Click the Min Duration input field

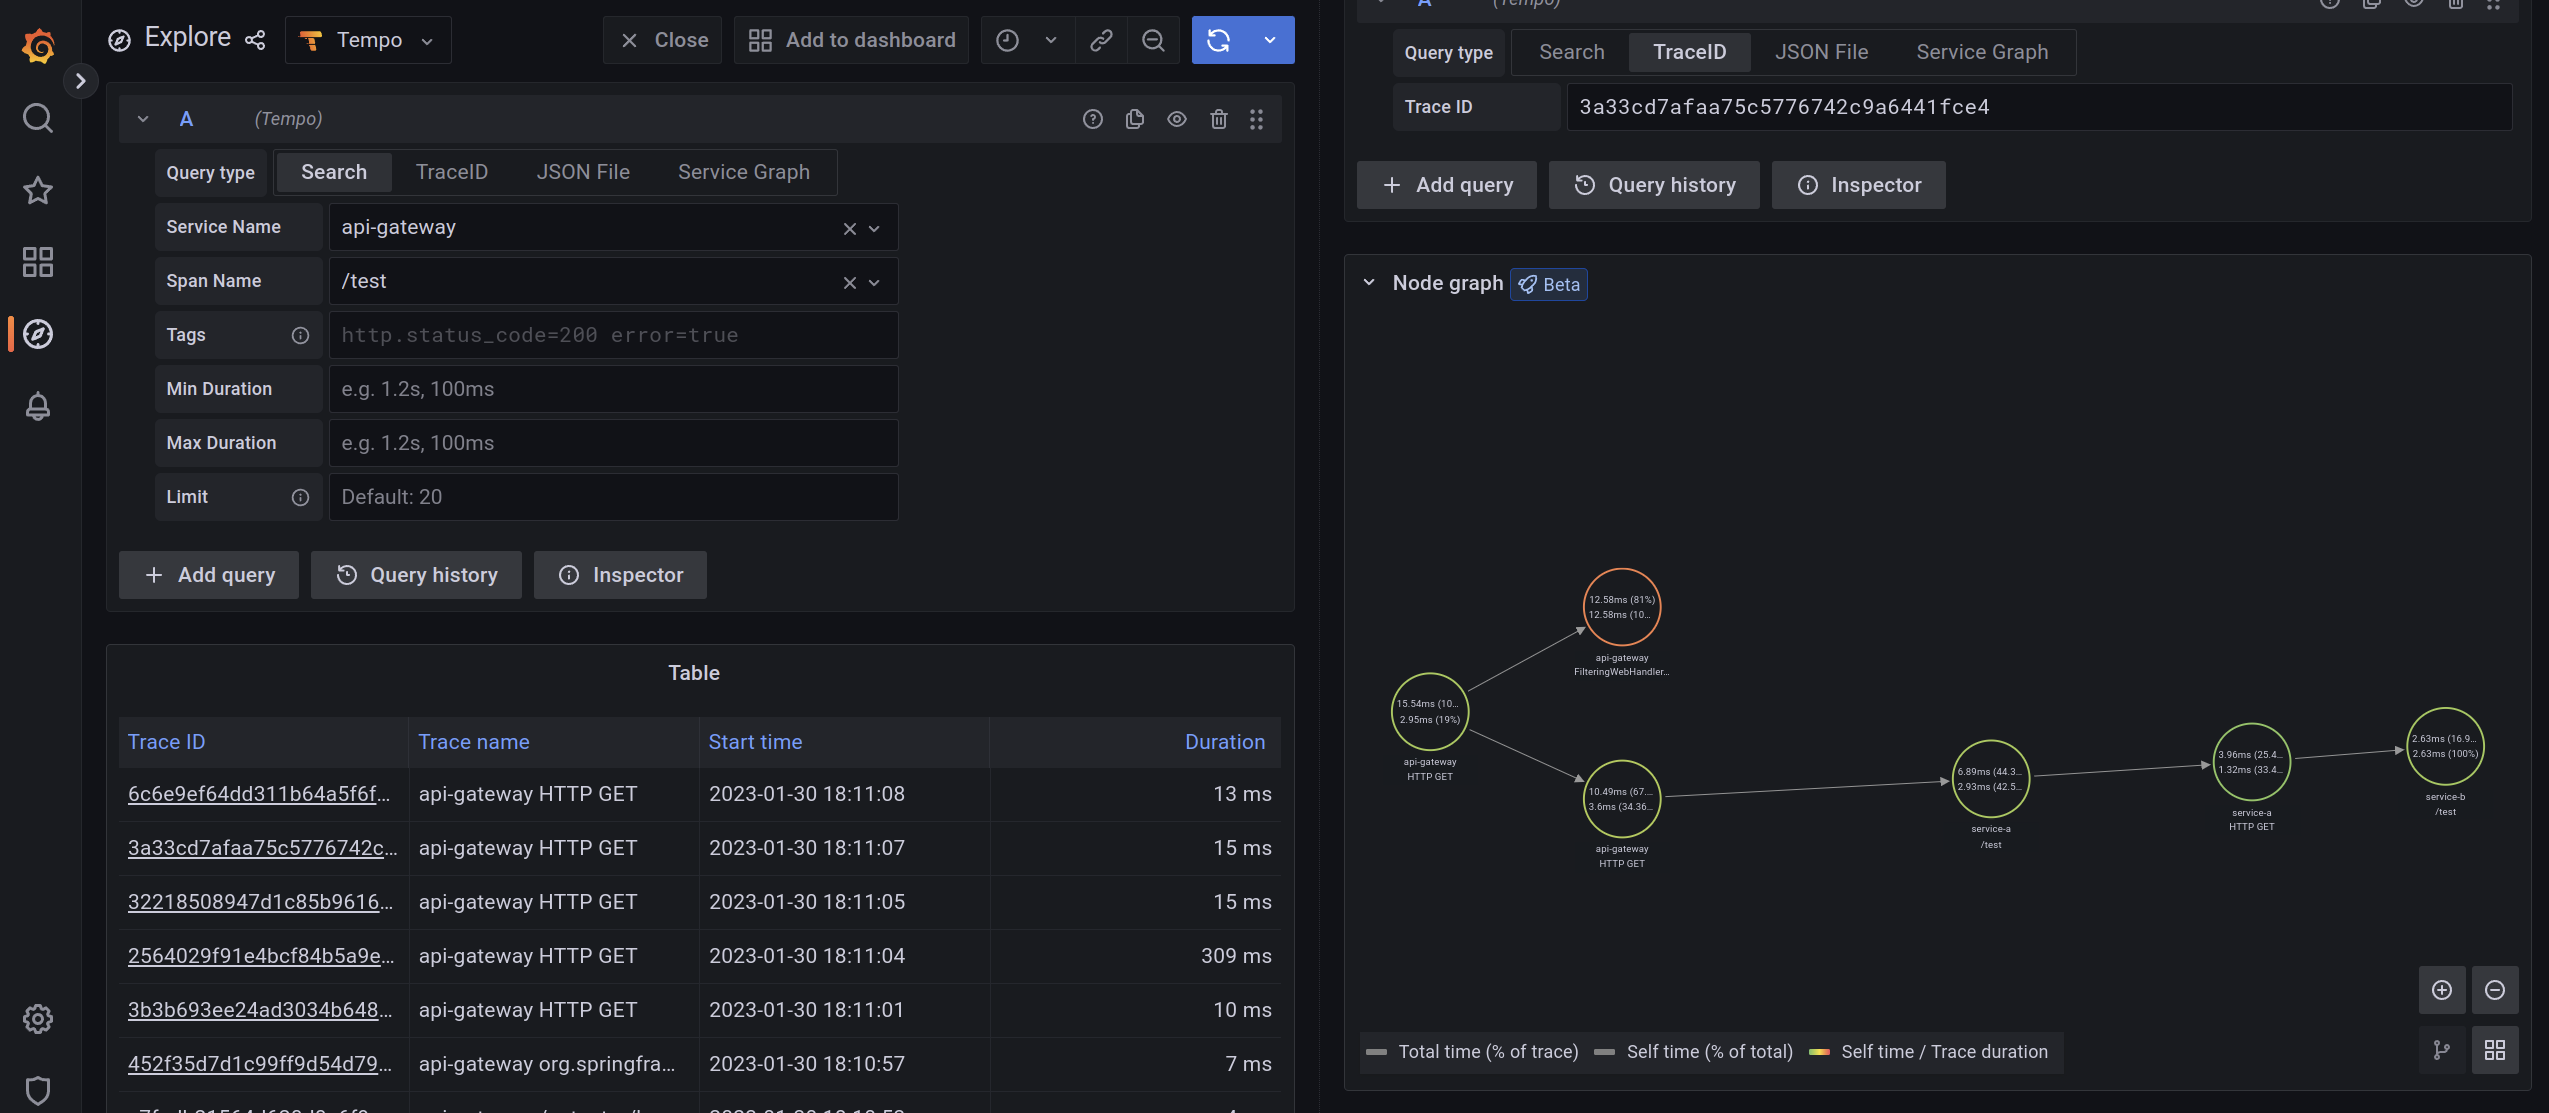point(613,389)
